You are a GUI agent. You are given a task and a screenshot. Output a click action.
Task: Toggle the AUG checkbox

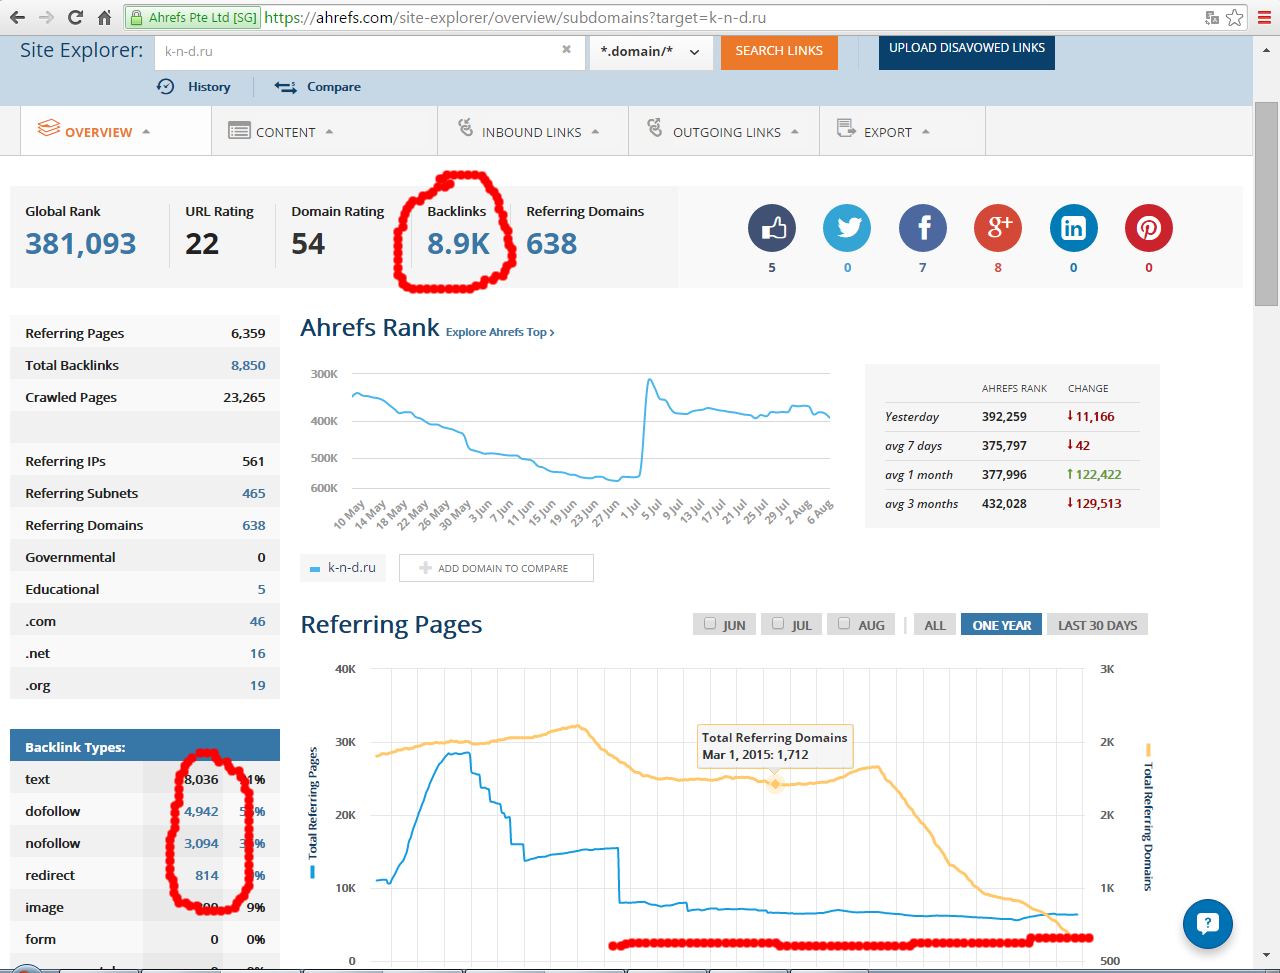(844, 624)
